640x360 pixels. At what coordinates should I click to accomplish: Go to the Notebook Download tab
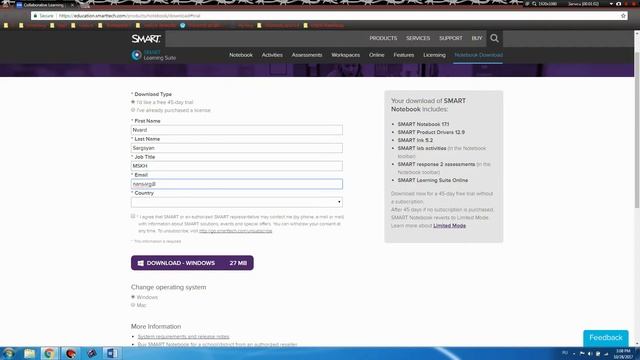coord(478,55)
